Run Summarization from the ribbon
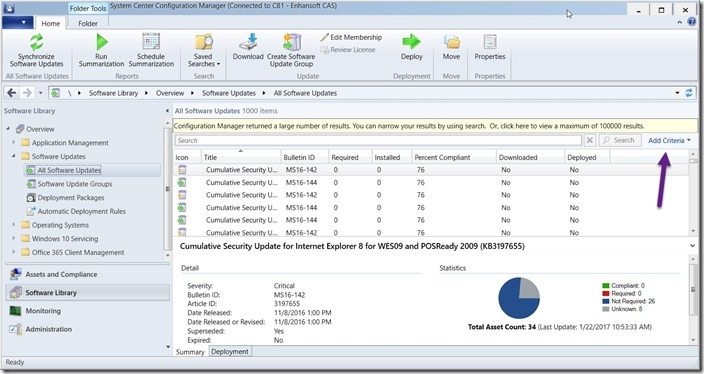 pyautogui.click(x=101, y=50)
